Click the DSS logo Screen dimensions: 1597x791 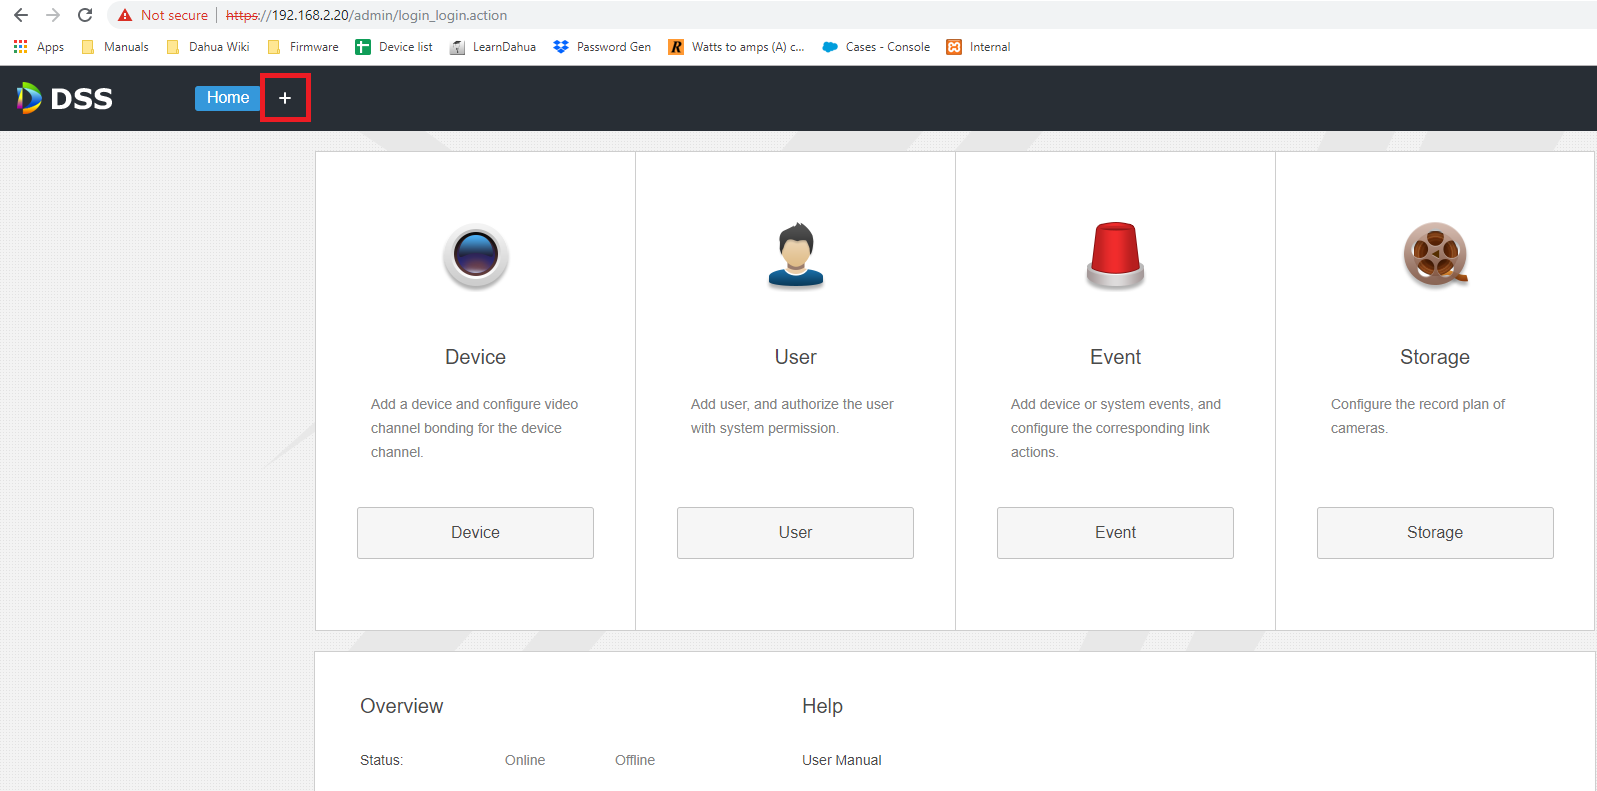click(x=65, y=98)
